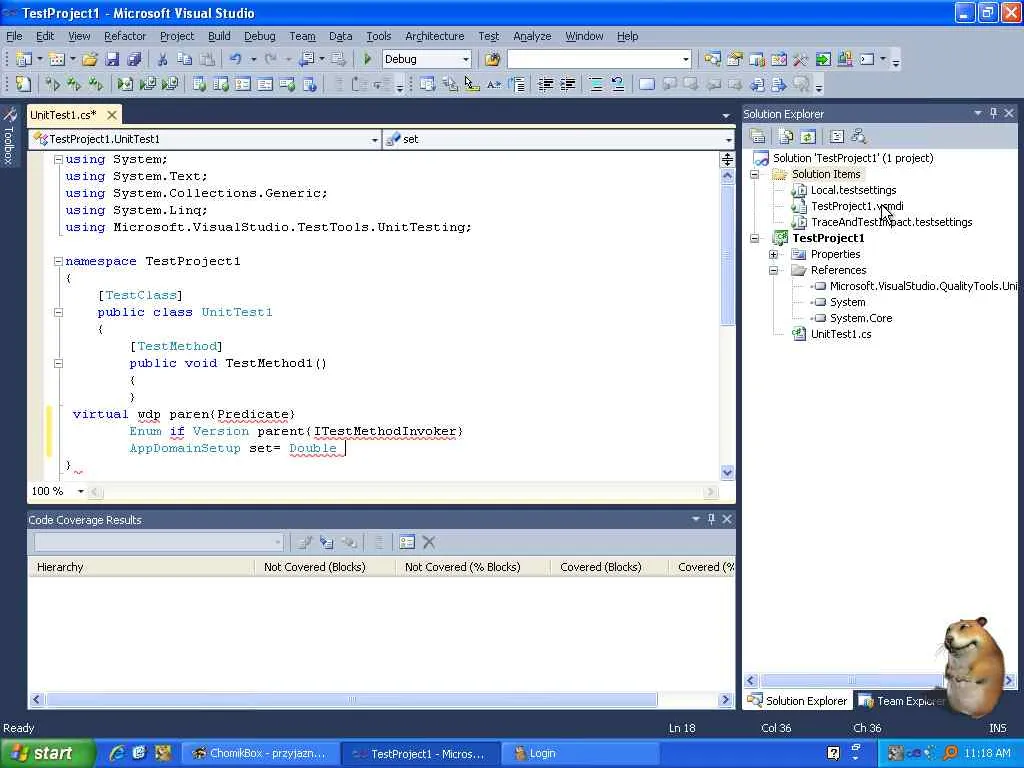Switch to the Team Explorer tab
Image resolution: width=1024 pixels, height=768 pixels.
pos(903,701)
